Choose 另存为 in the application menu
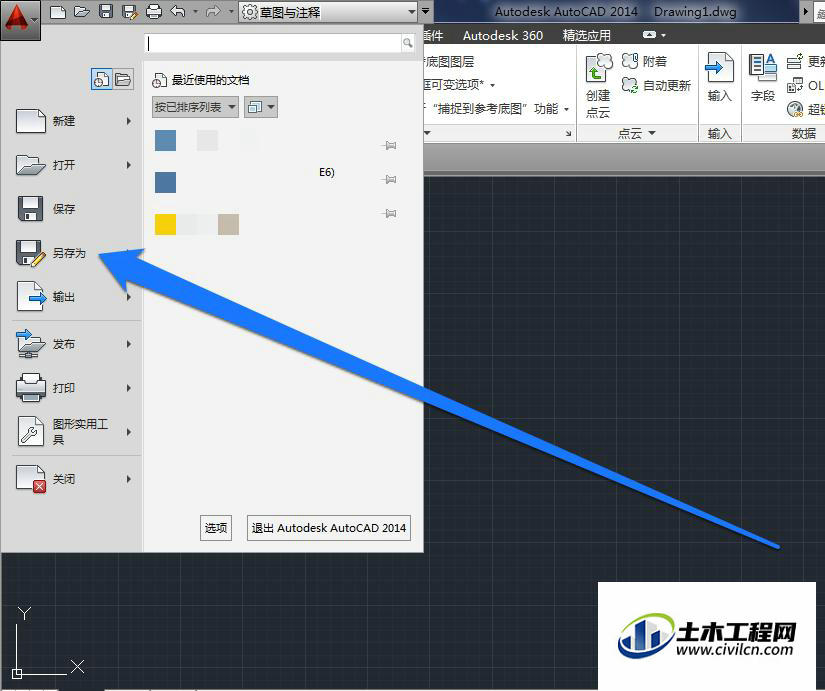The image size is (825, 691). point(74,253)
